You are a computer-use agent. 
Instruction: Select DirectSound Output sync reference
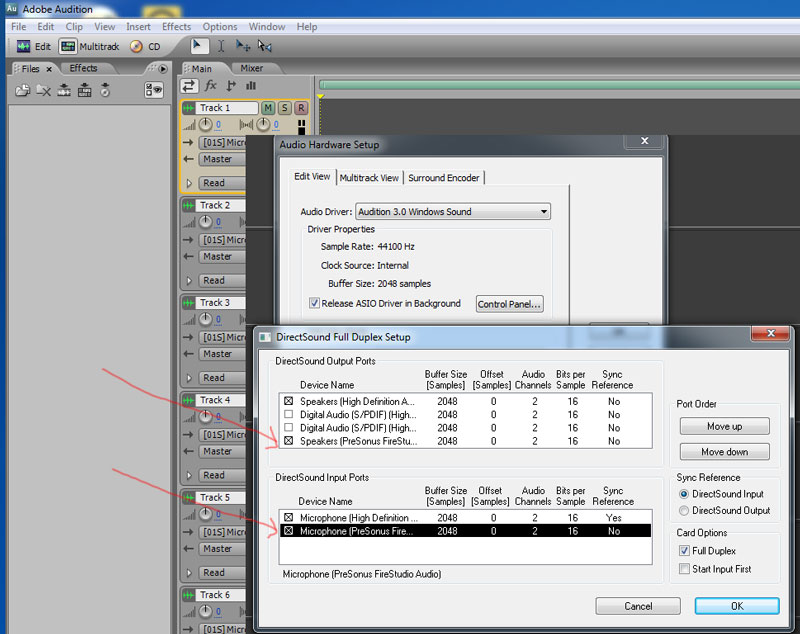pyautogui.click(x=684, y=510)
